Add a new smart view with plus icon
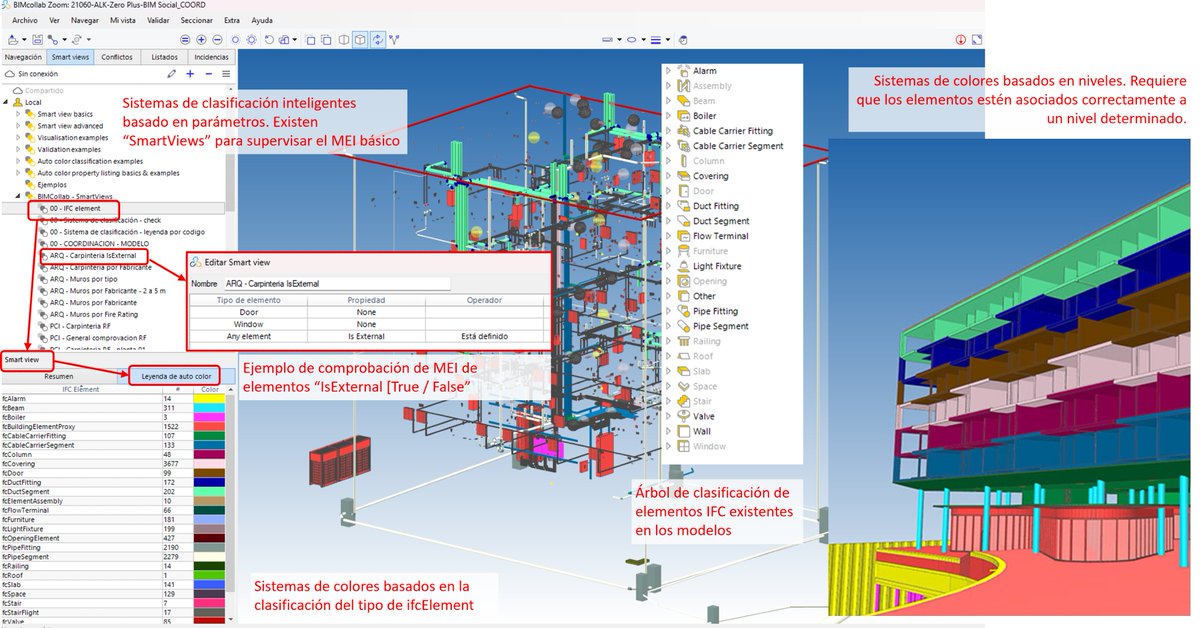 [191, 74]
